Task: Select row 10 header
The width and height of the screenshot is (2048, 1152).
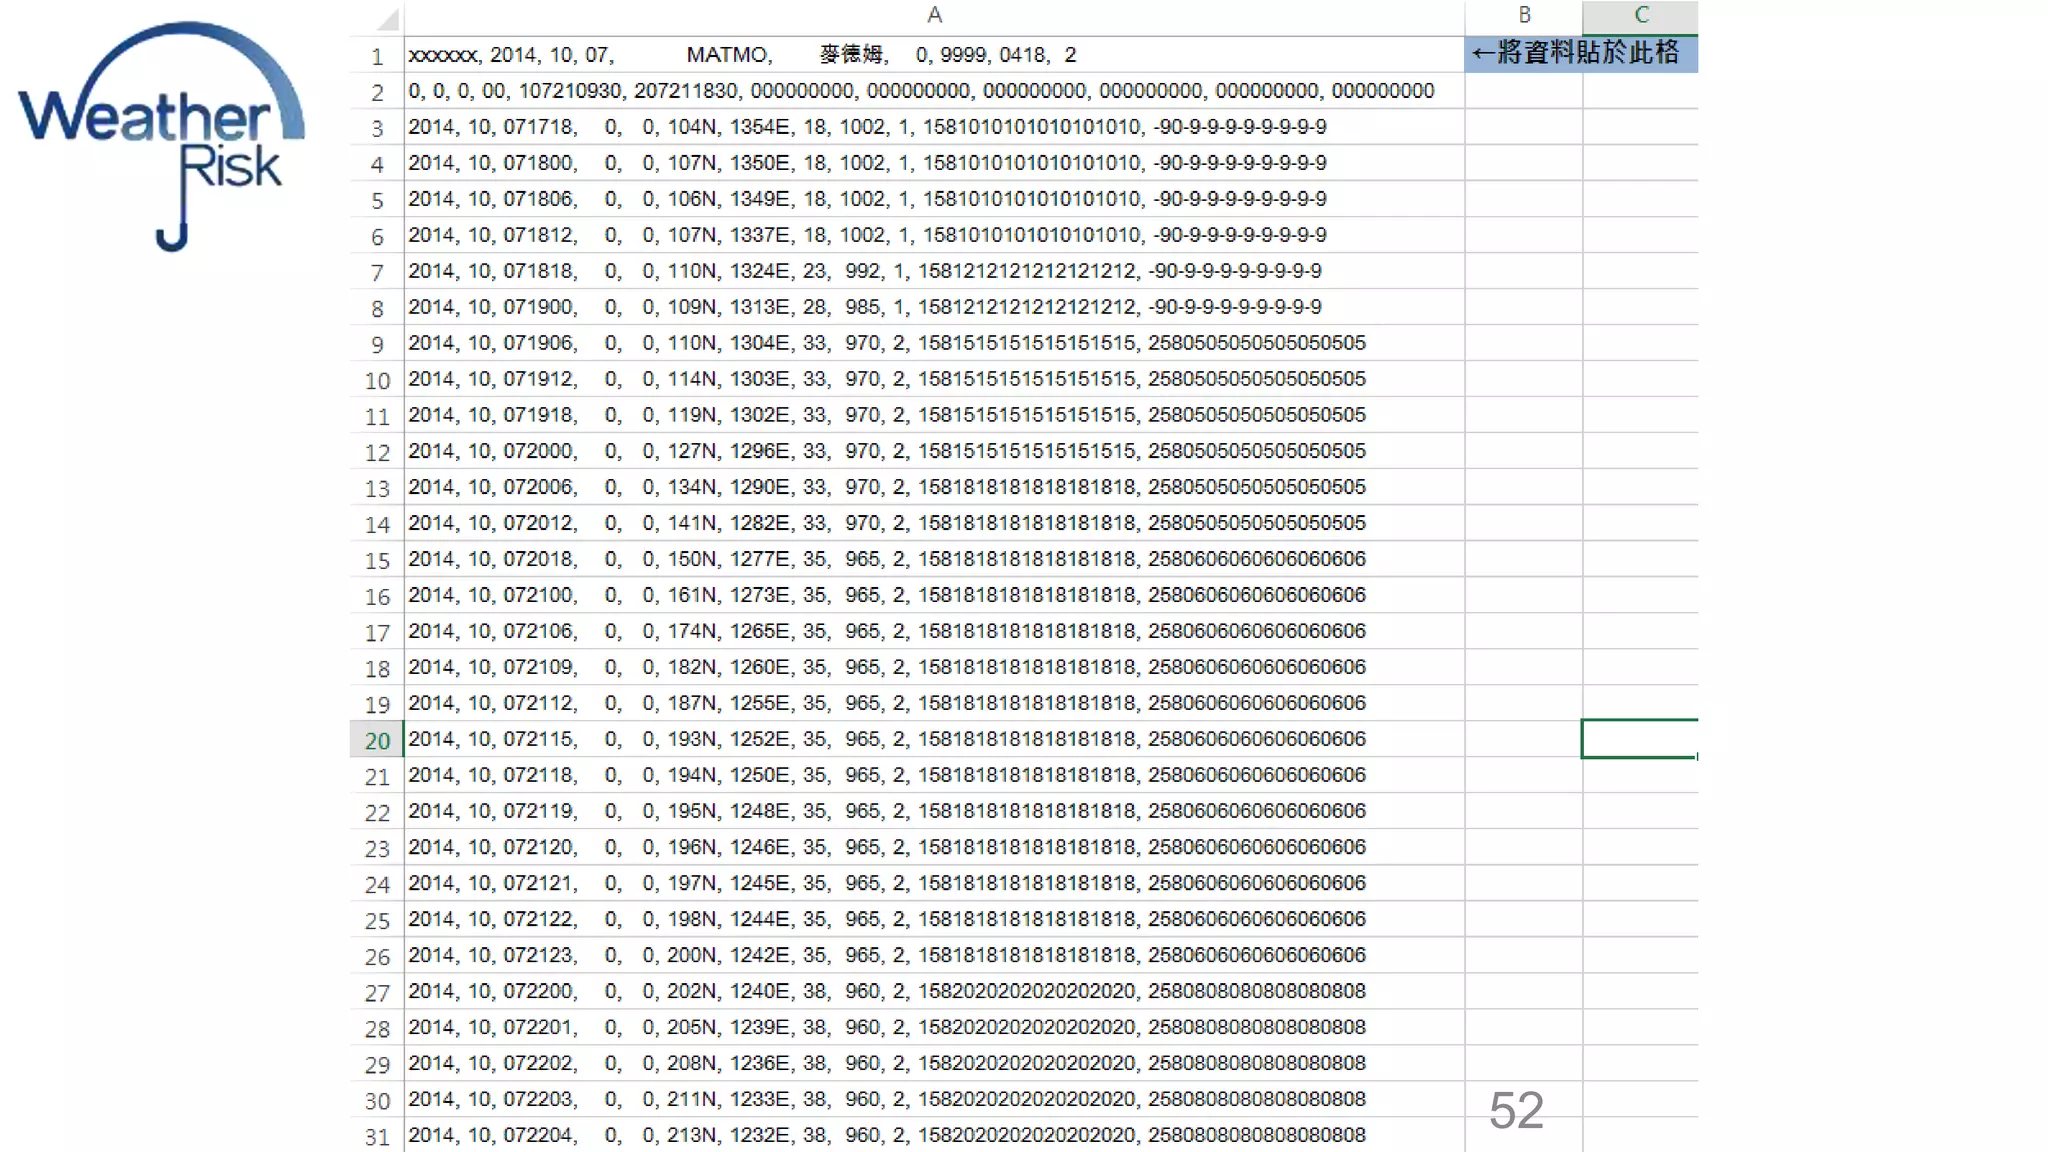Action: pyautogui.click(x=377, y=380)
